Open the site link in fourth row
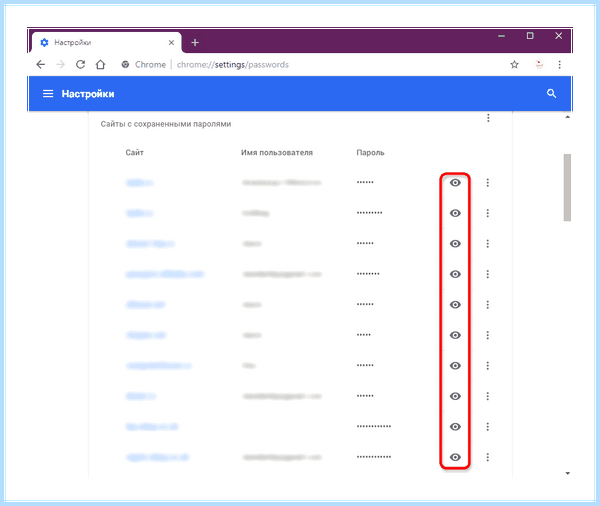 click(165, 274)
